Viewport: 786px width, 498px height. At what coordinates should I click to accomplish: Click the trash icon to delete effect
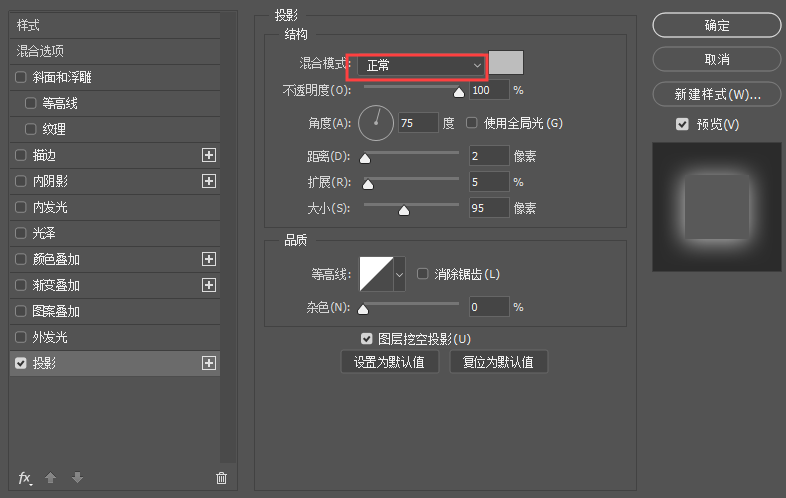click(x=221, y=478)
